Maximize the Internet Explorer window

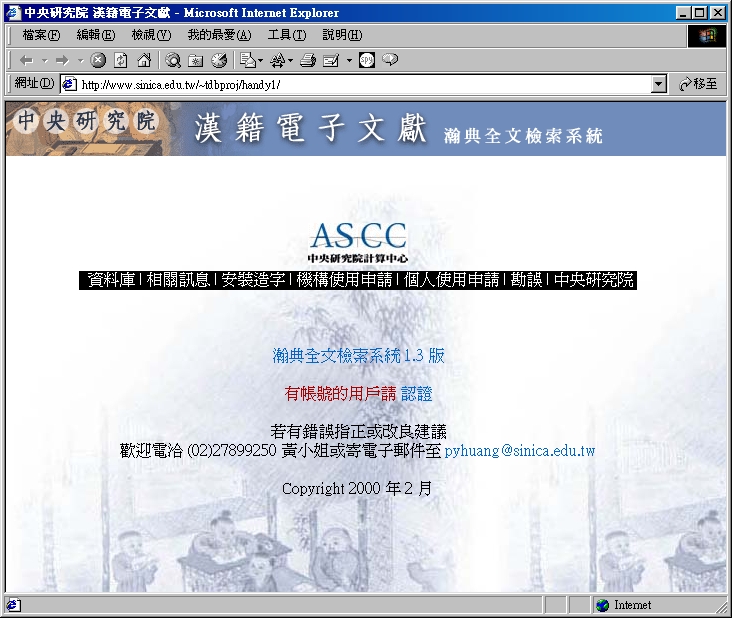(699, 13)
